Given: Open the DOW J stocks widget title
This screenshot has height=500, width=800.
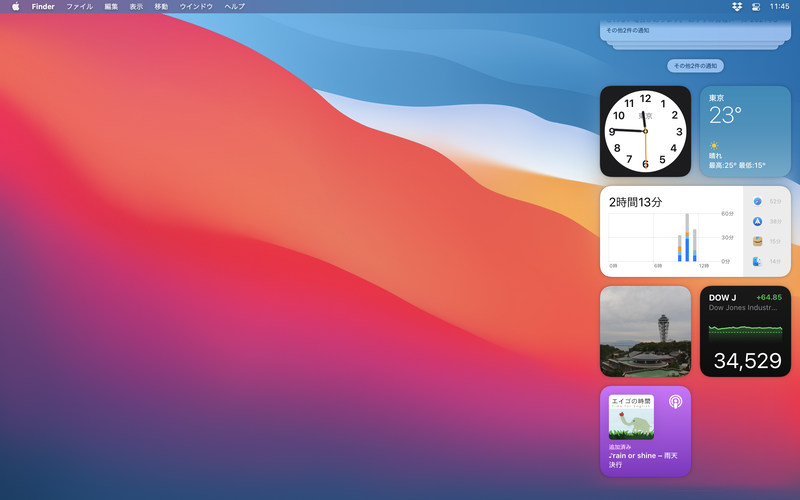Looking at the screenshot, I should click(722, 298).
